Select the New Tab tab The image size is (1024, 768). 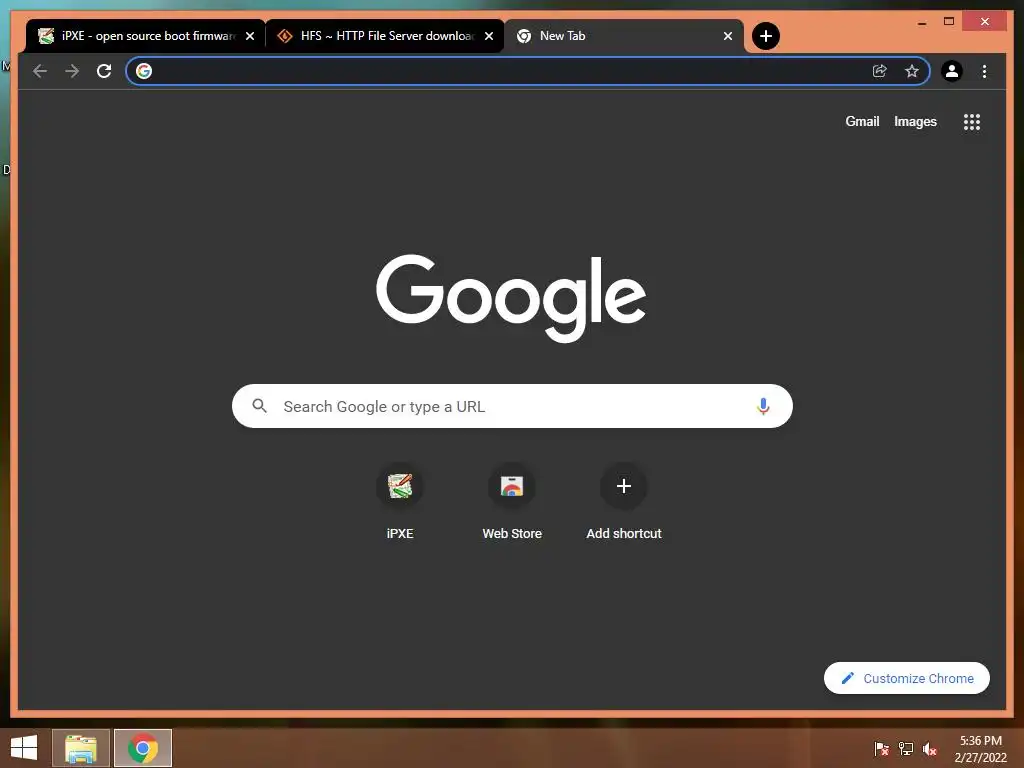624,36
